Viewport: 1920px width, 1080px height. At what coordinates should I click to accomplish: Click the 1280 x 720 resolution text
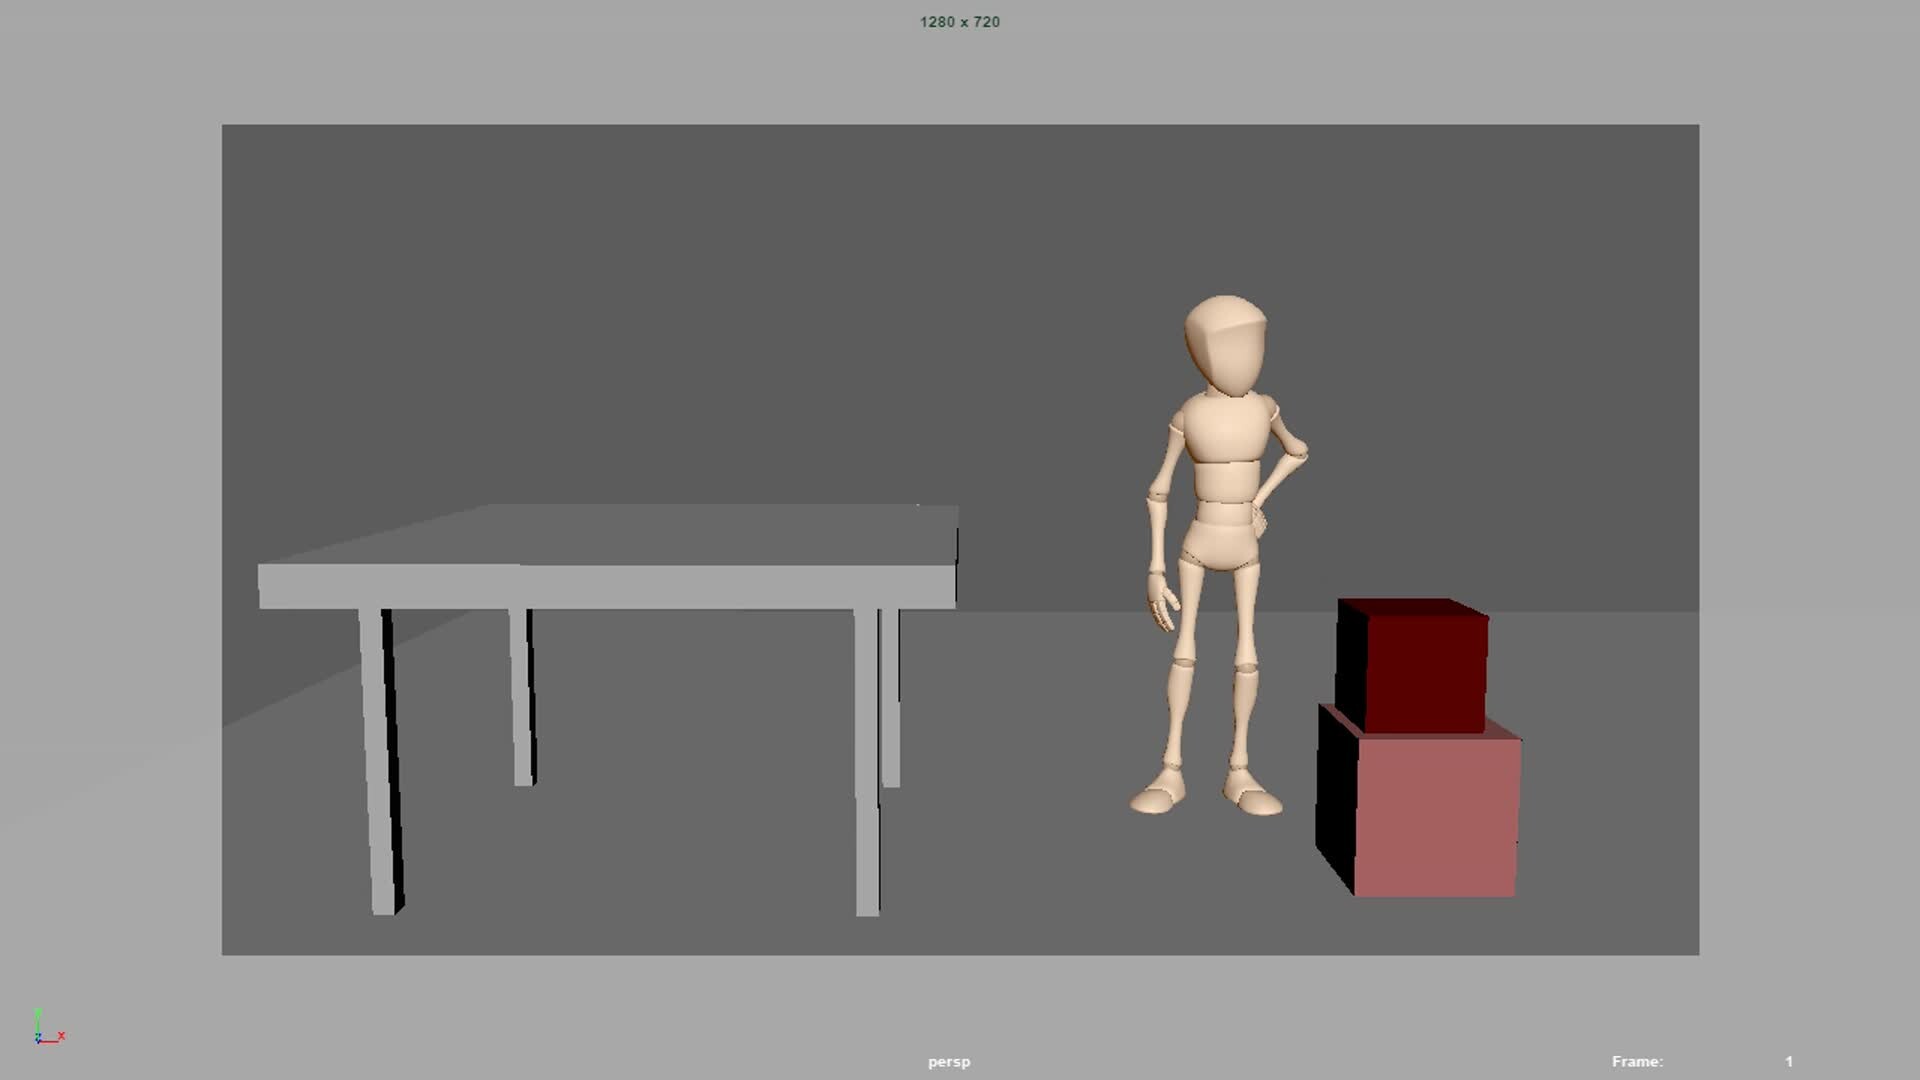pos(959,22)
